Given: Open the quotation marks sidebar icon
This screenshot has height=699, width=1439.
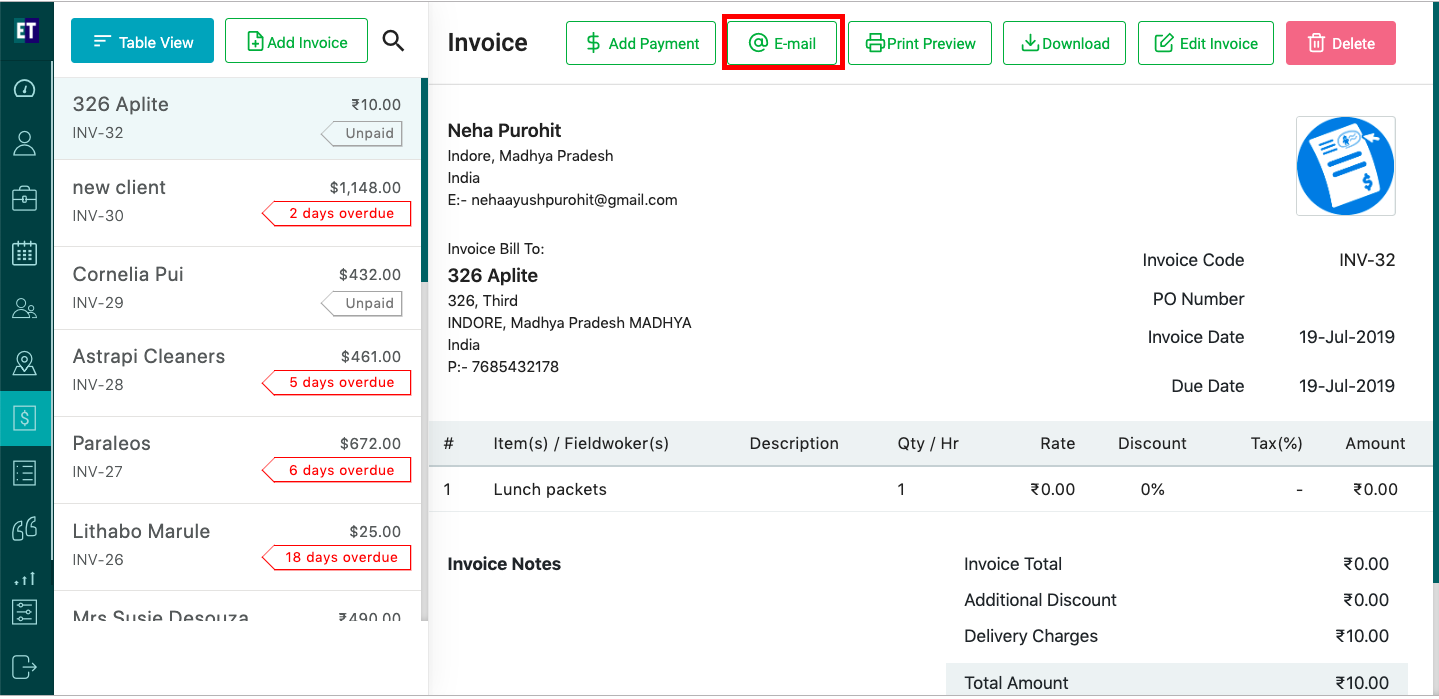Looking at the screenshot, I should tap(25, 528).
